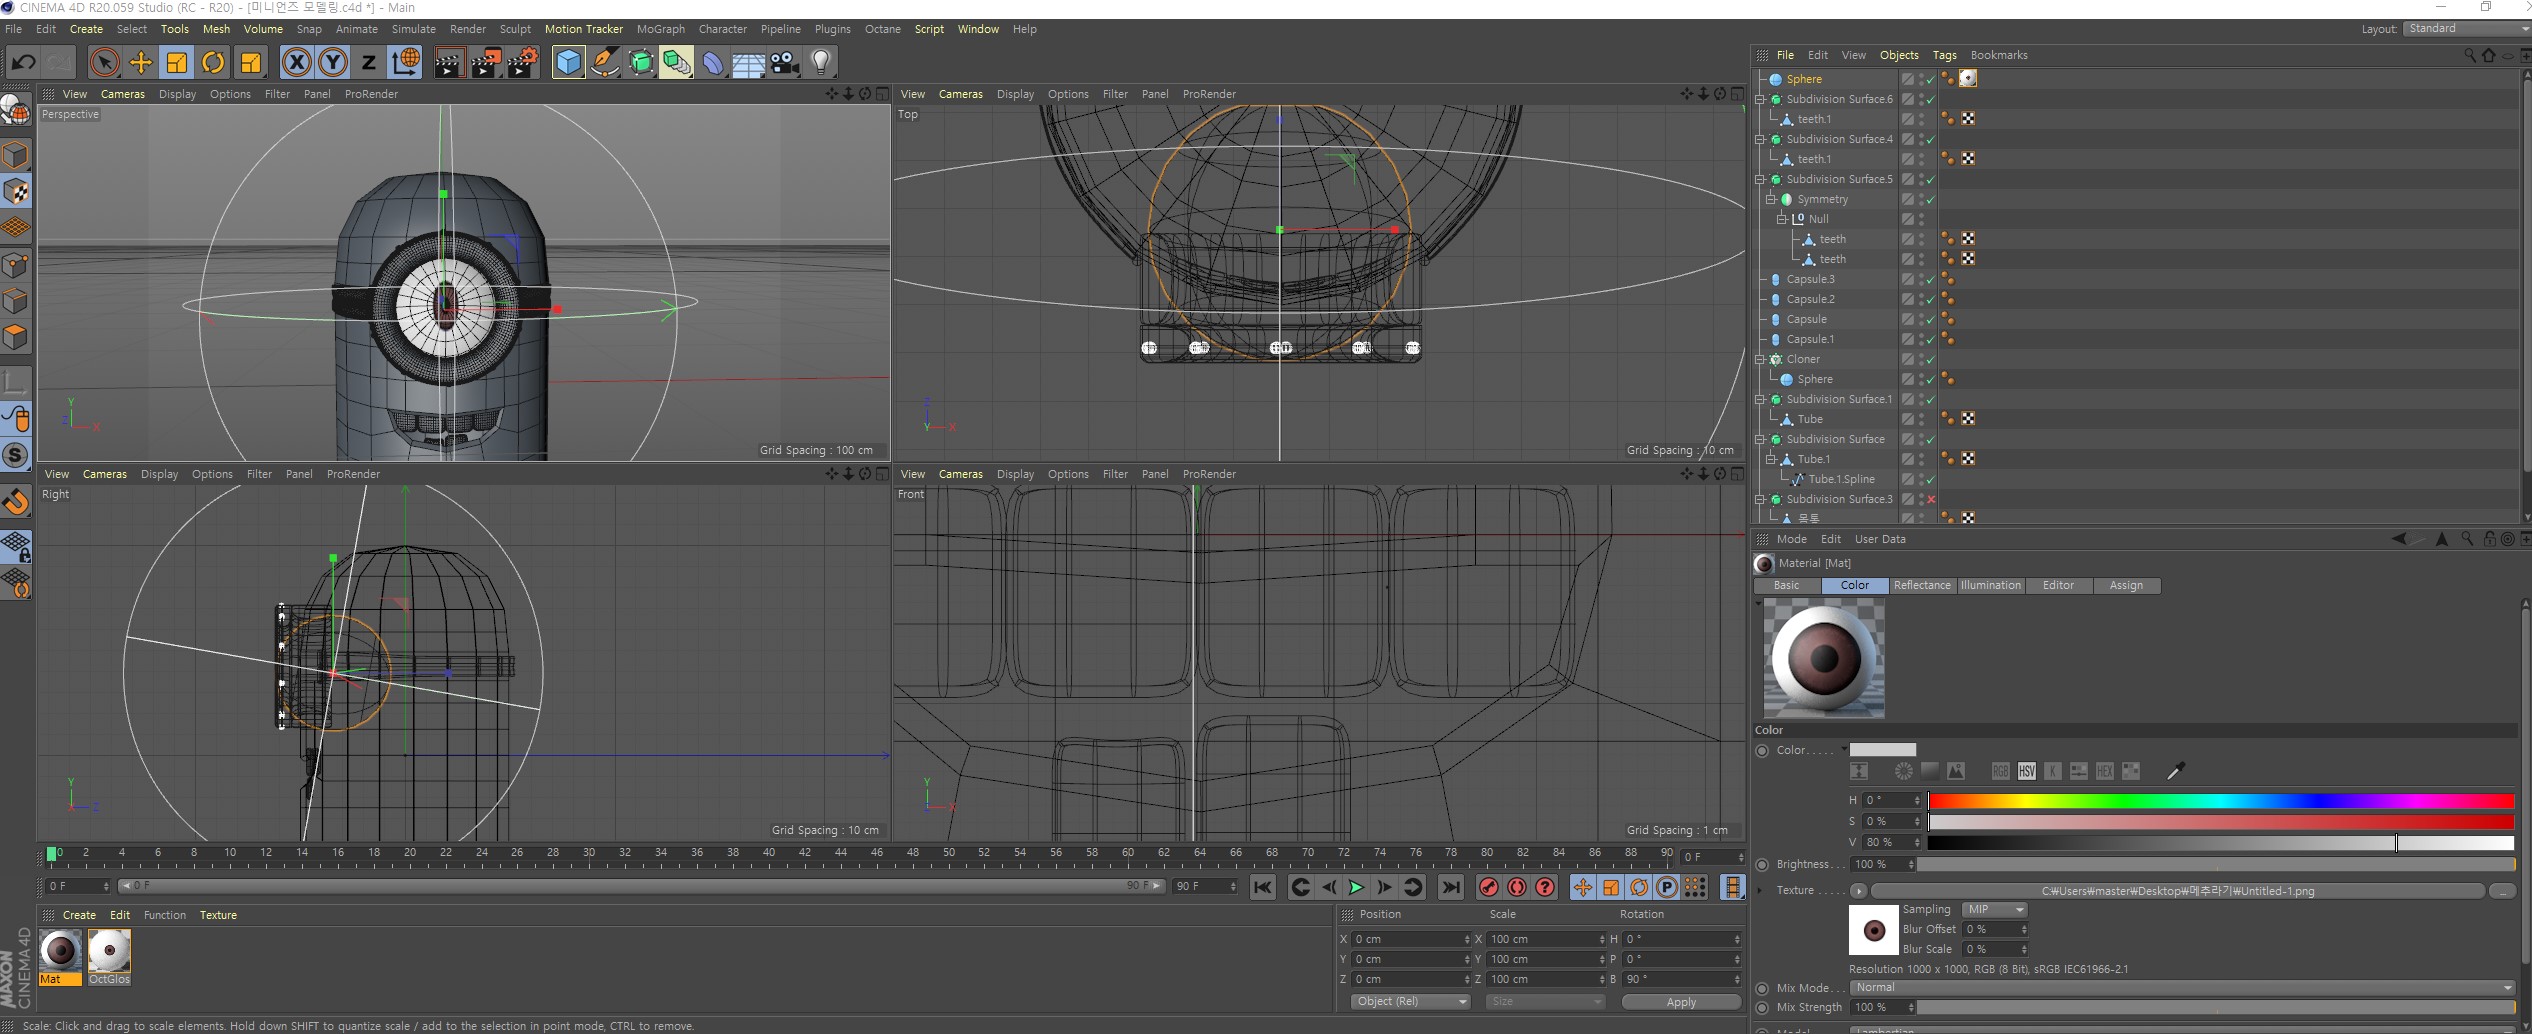Add a Camera object
2532x1034 pixels.
[785, 62]
